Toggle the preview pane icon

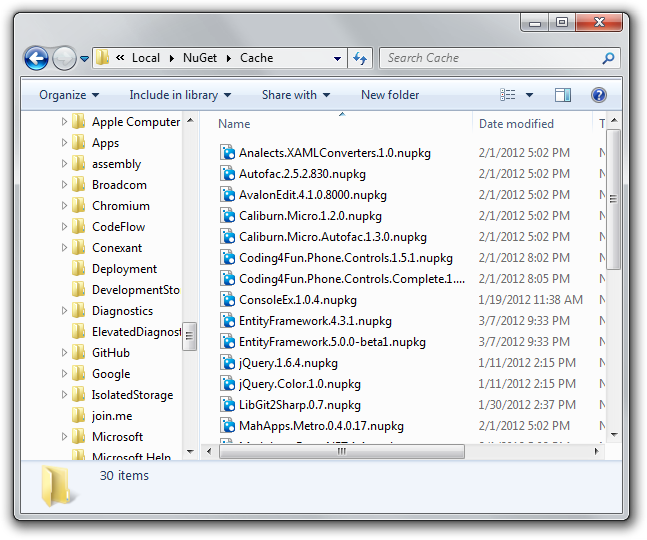(563, 95)
